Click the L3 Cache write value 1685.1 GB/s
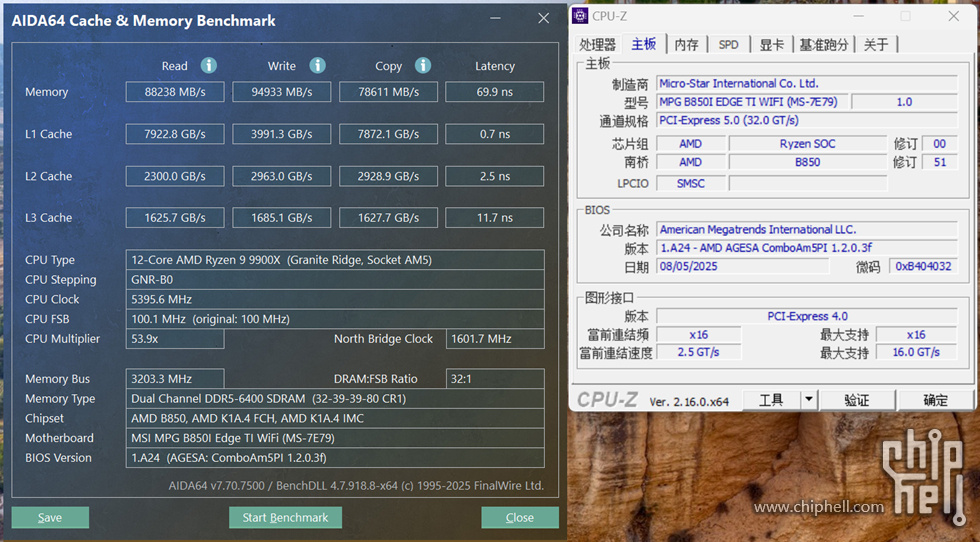The image size is (980, 542). click(282, 218)
